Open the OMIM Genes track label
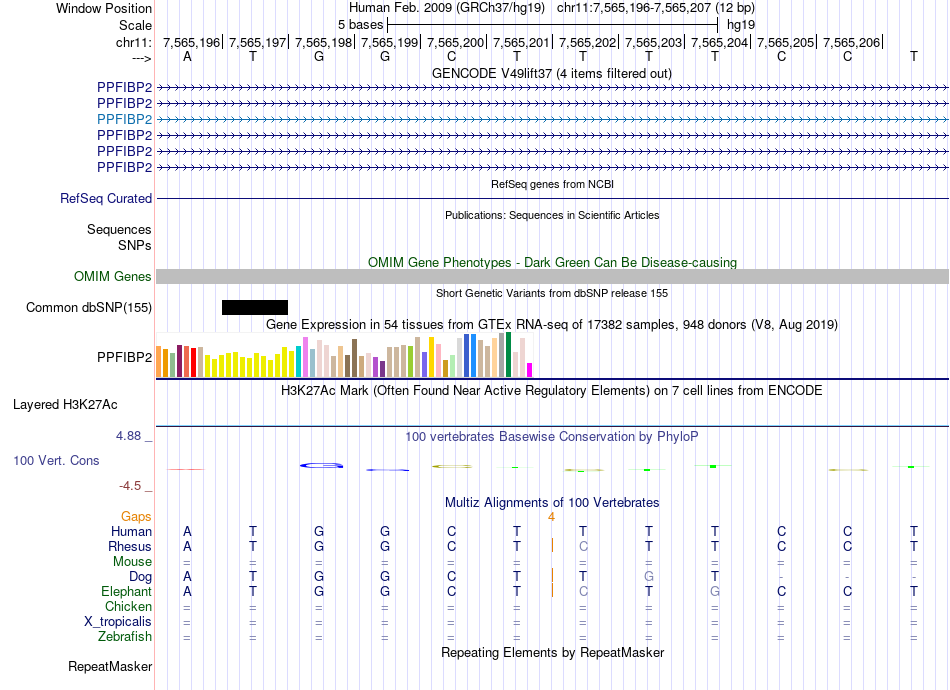Viewport: 950px width, 690px height. pos(112,276)
